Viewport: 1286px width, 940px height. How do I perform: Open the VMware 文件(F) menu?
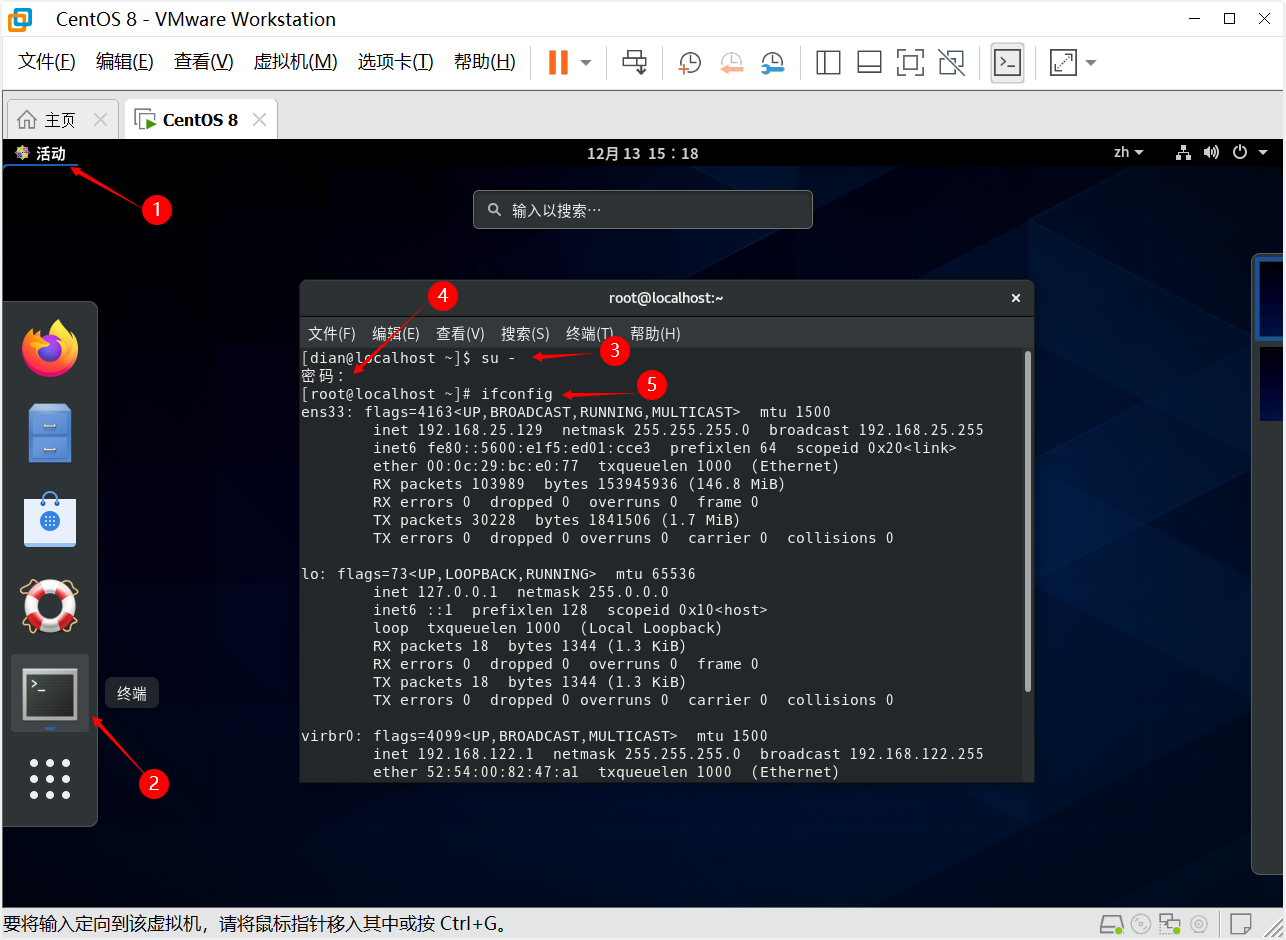(x=47, y=62)
